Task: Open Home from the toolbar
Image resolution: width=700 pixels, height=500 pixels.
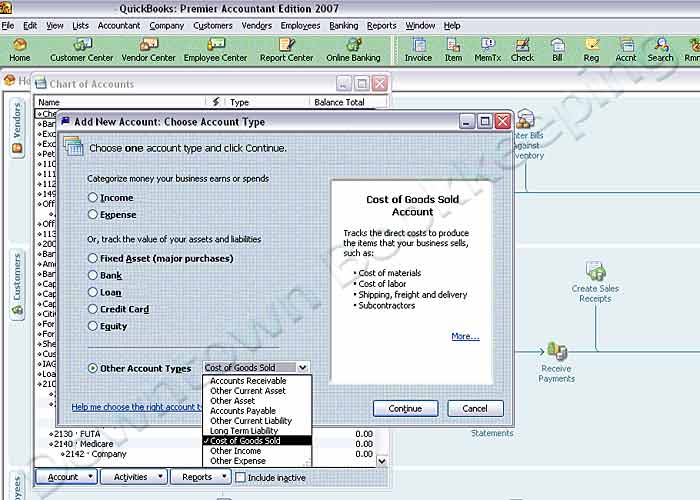Action: click(x=20, y=50)
